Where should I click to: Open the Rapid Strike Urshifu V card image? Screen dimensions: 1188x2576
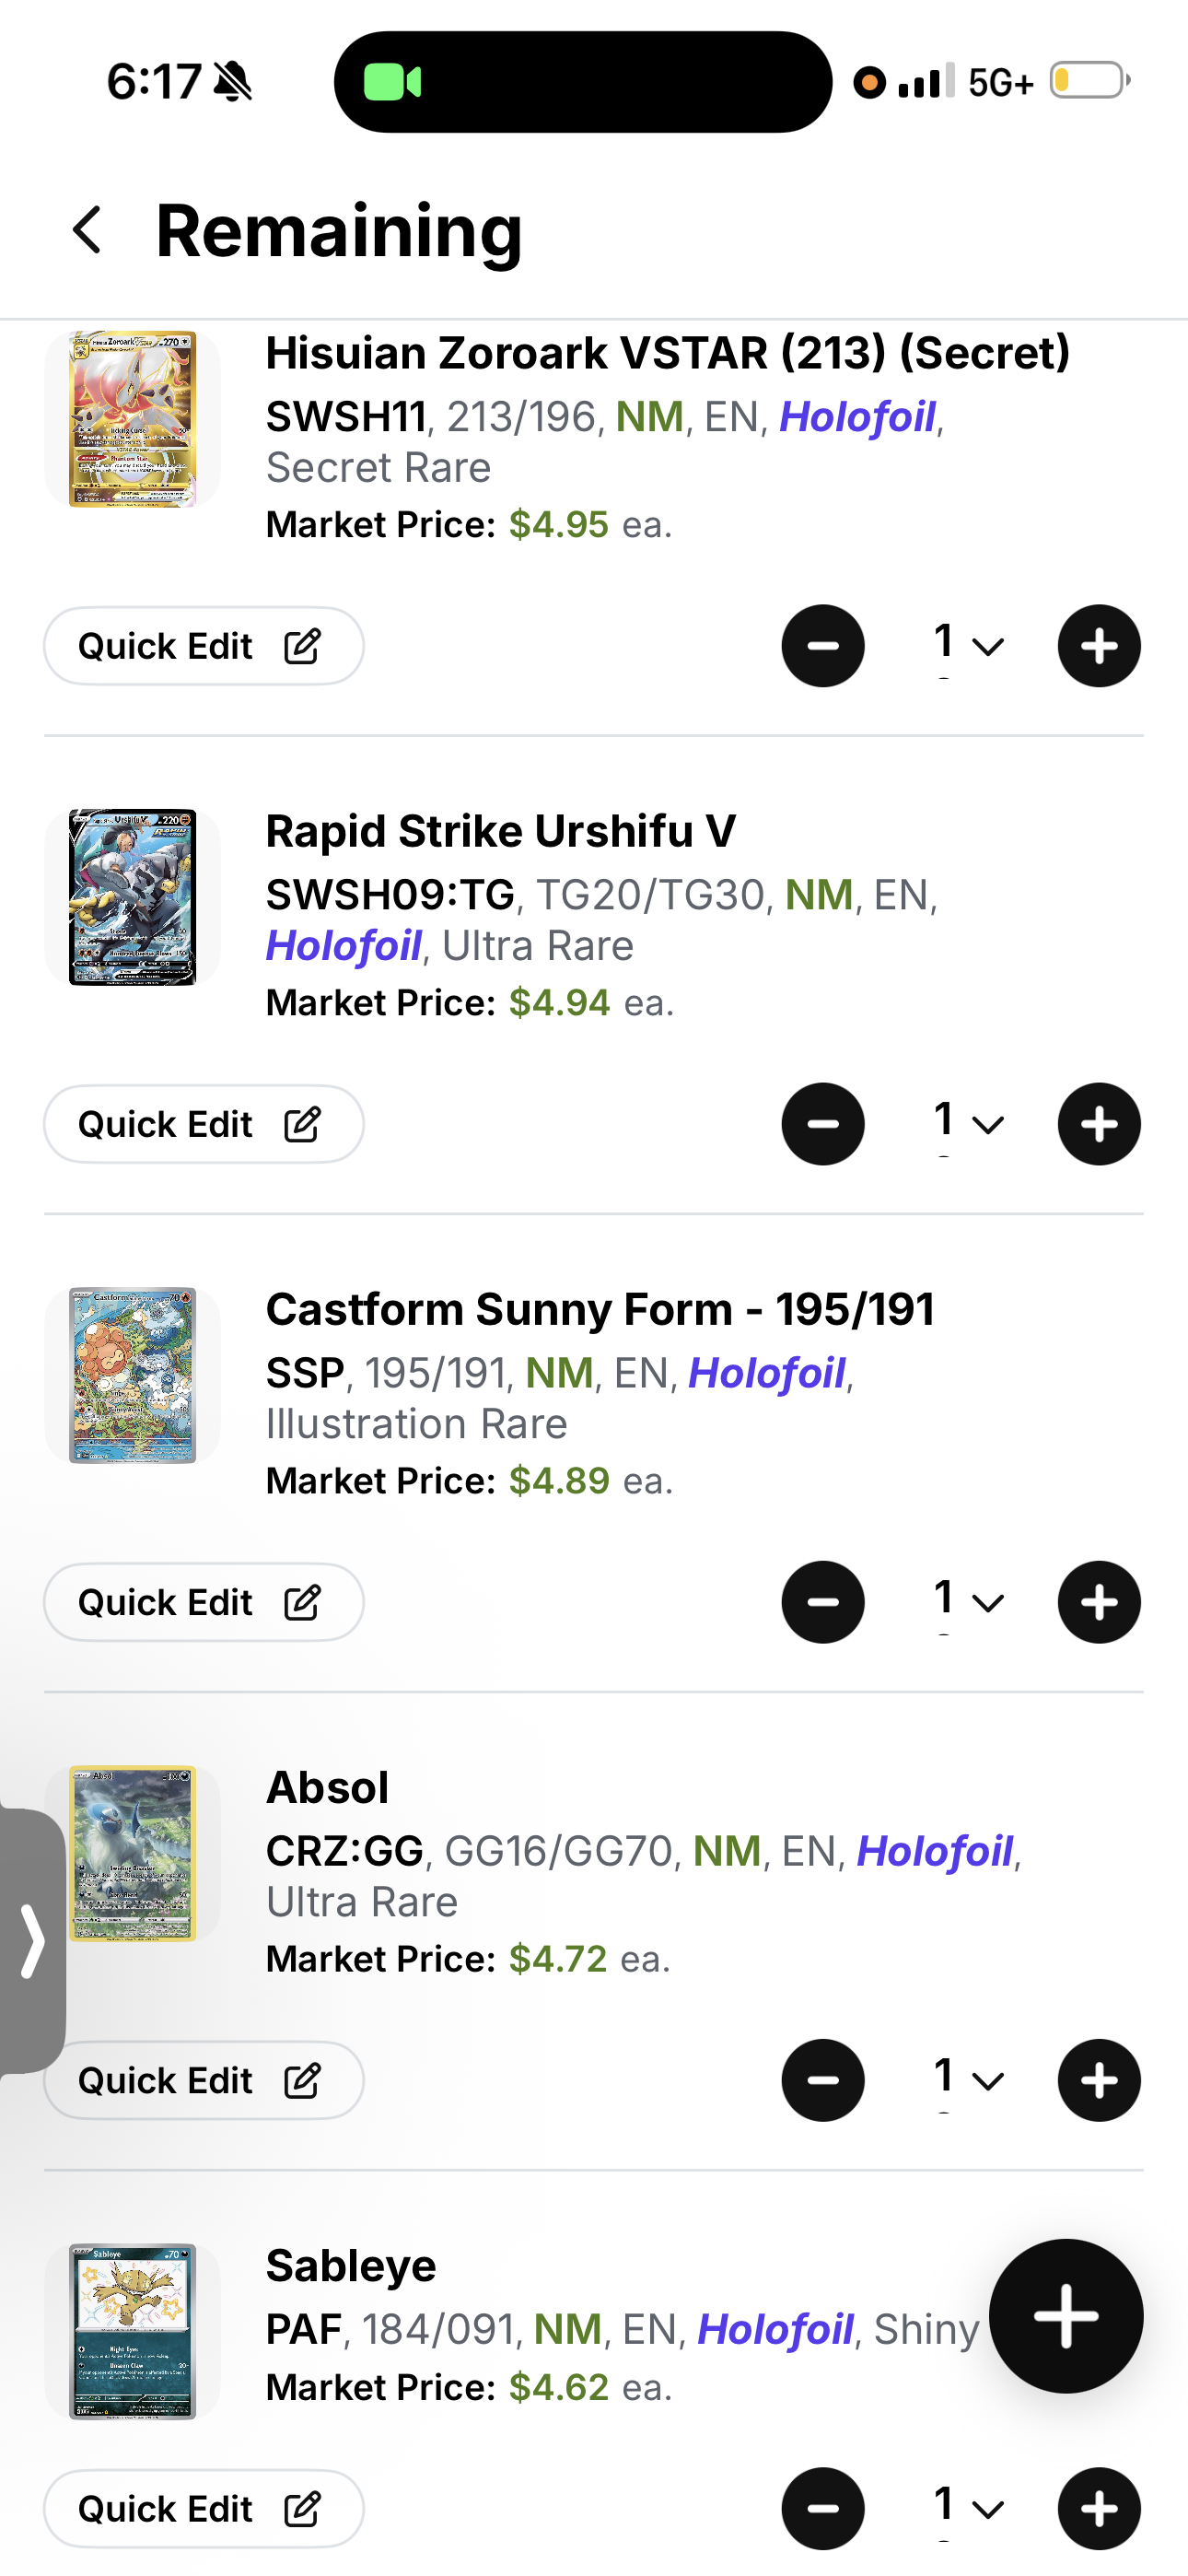click(132, 897)
